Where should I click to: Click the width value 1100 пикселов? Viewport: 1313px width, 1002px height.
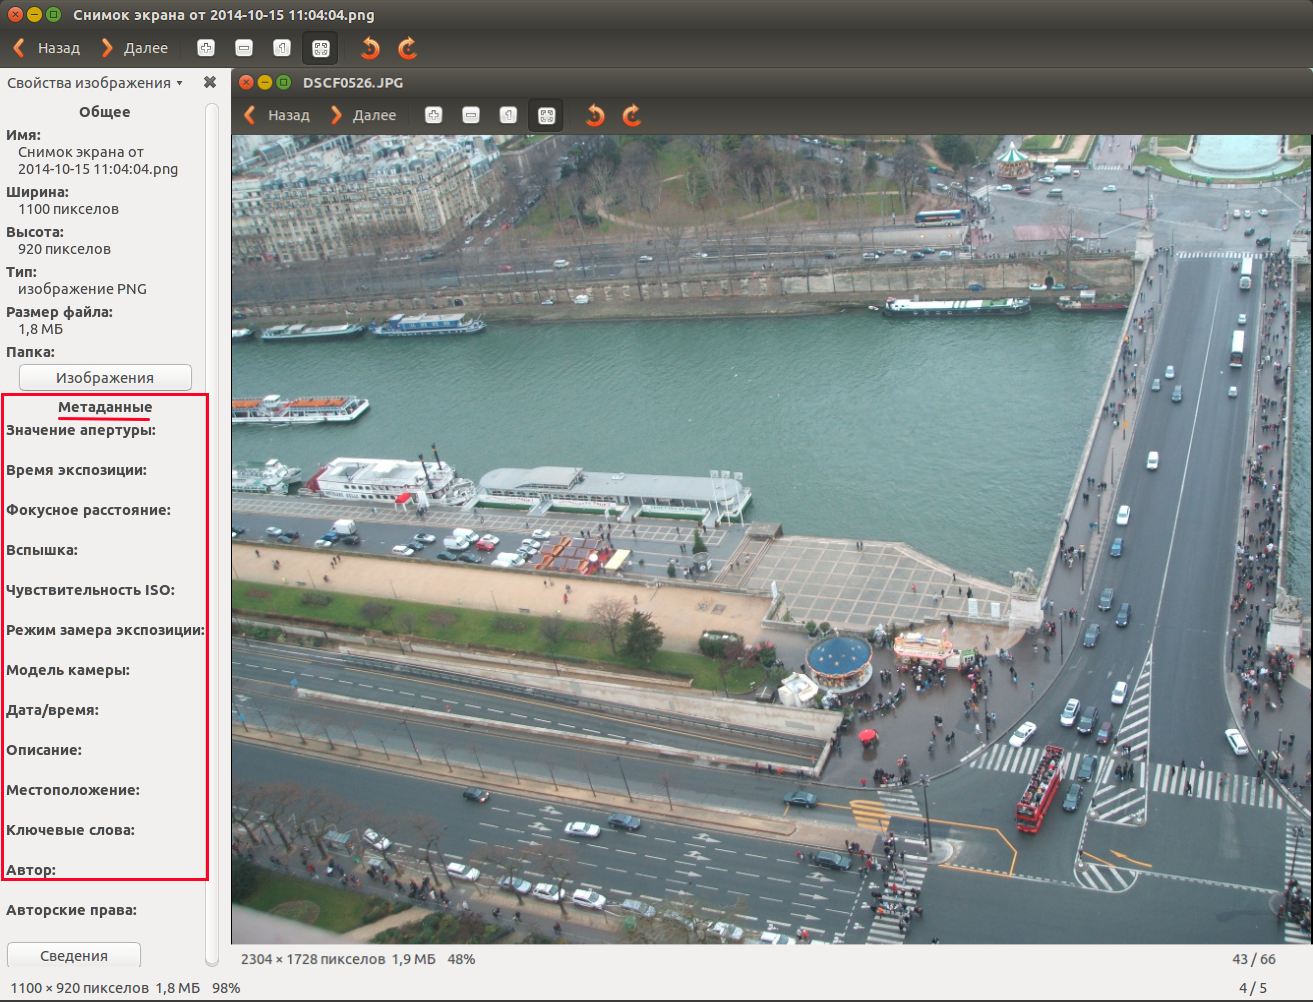click(68, 209)
